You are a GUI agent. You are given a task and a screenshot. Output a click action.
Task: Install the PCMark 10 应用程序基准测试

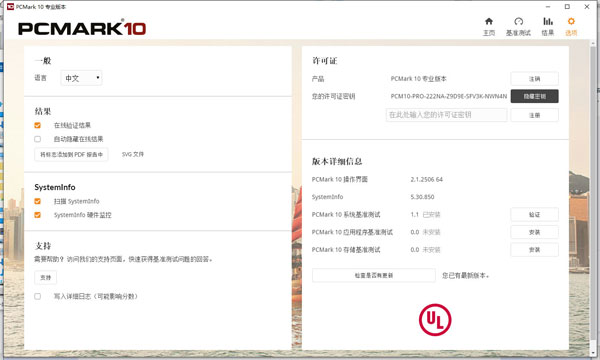[x=534, y=232]
